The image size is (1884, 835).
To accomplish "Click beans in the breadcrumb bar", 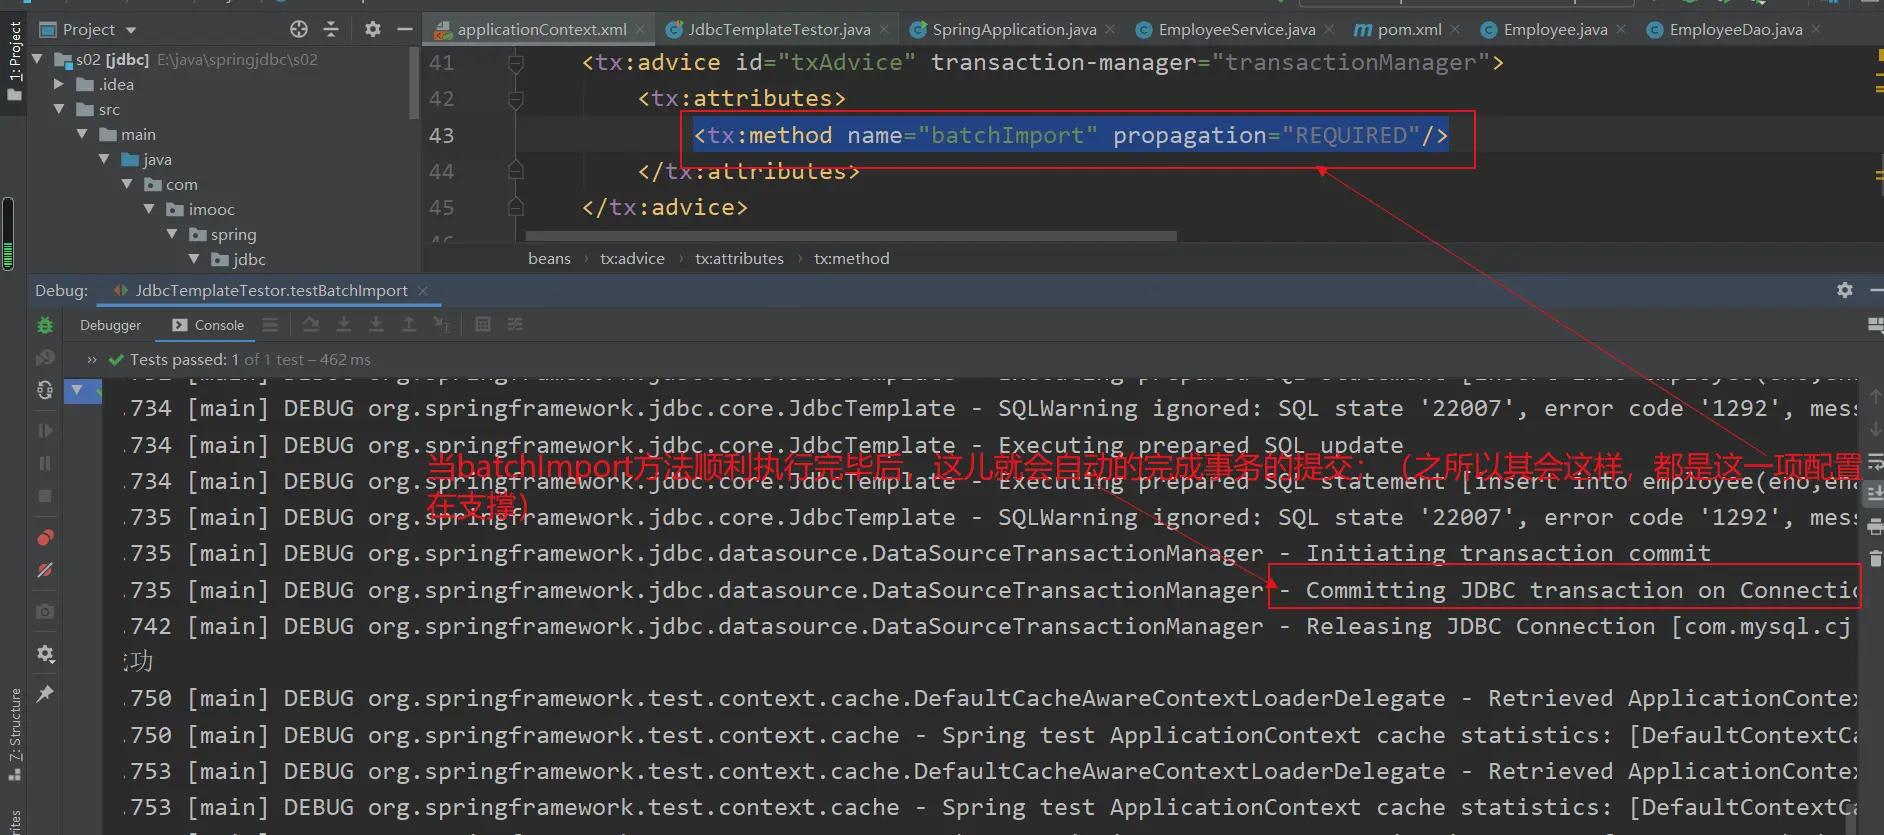I will coord(549,258).
